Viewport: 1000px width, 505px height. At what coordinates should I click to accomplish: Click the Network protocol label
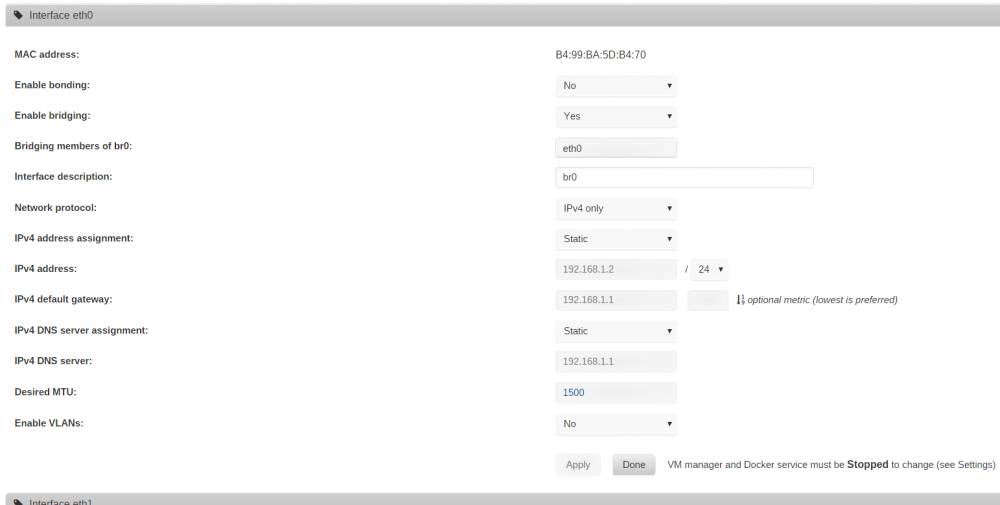(x=55, y=208)
